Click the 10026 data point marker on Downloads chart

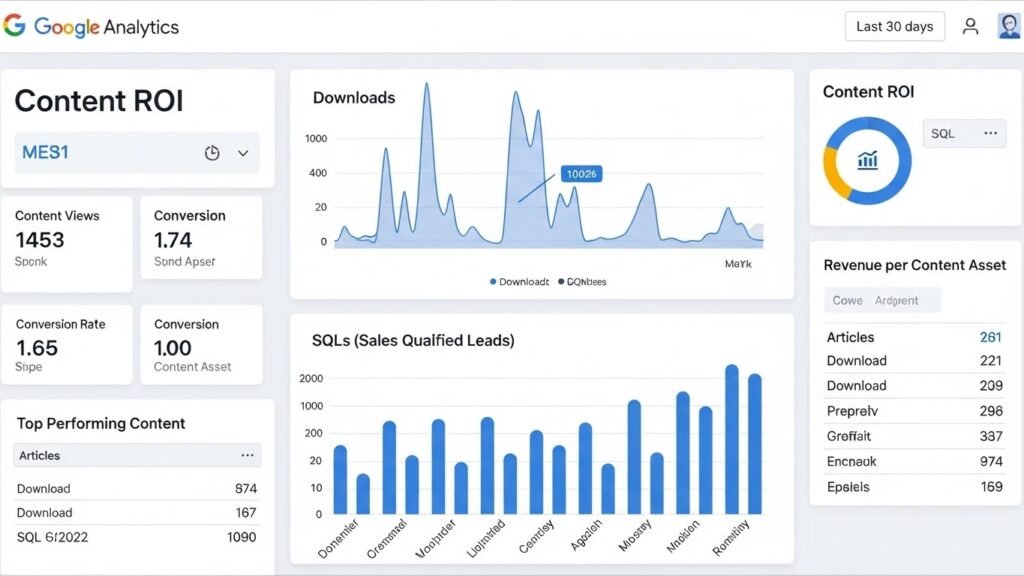[x=580, y=173]
